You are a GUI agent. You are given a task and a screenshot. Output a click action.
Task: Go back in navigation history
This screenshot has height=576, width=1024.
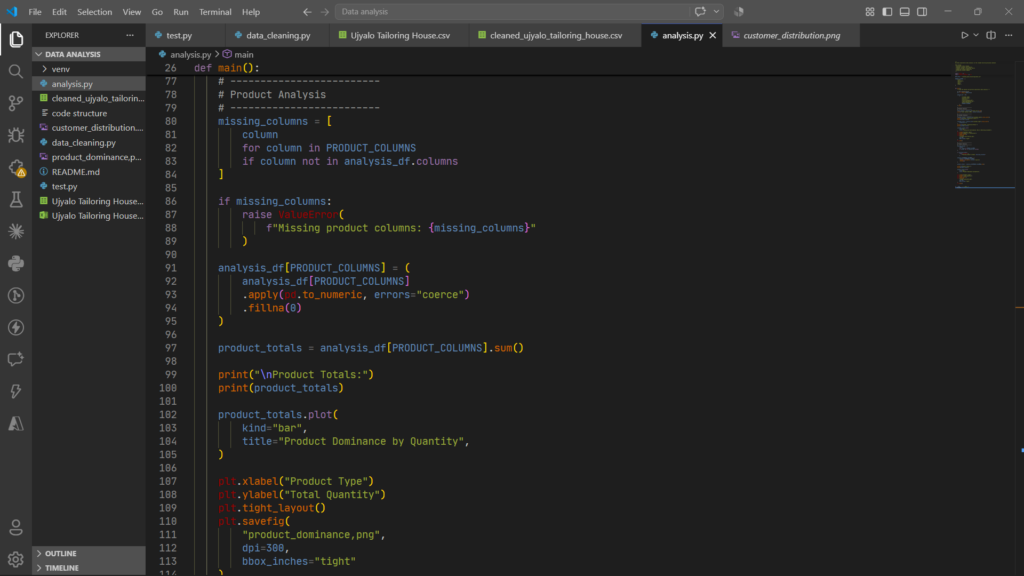coord(307,12)
